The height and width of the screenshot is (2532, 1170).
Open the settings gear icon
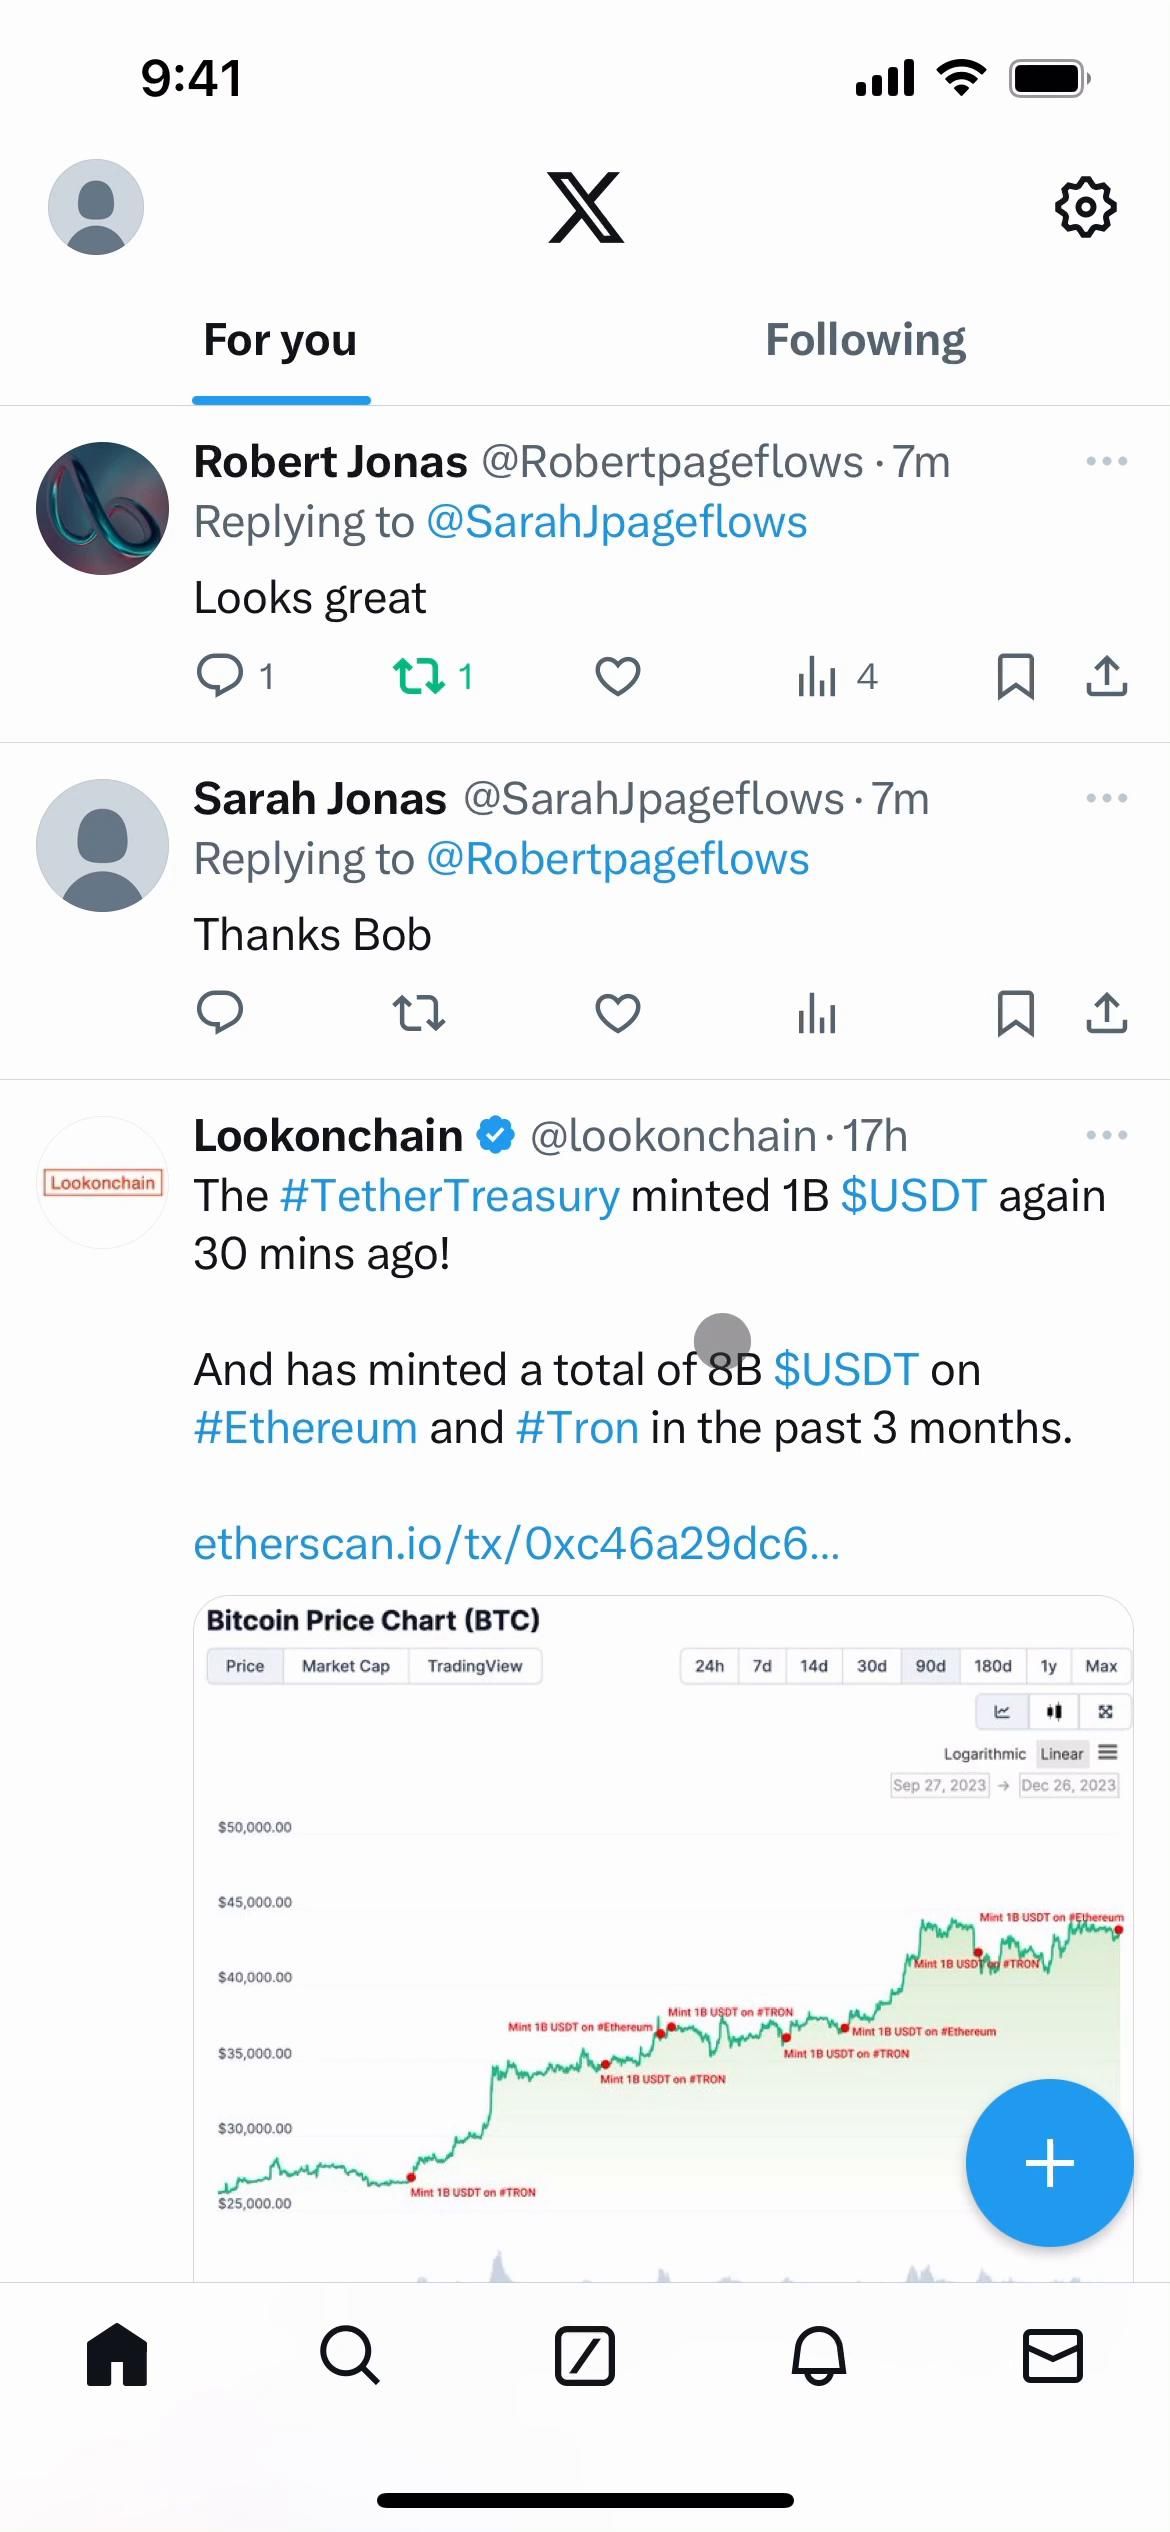[1085, 207]
